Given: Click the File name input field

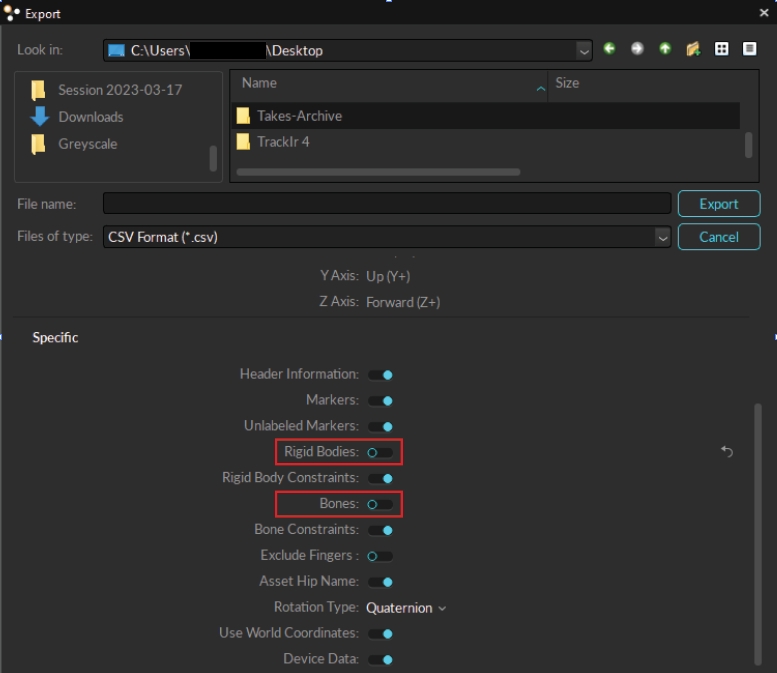Looking at the screenshot, I should [386, 204].
